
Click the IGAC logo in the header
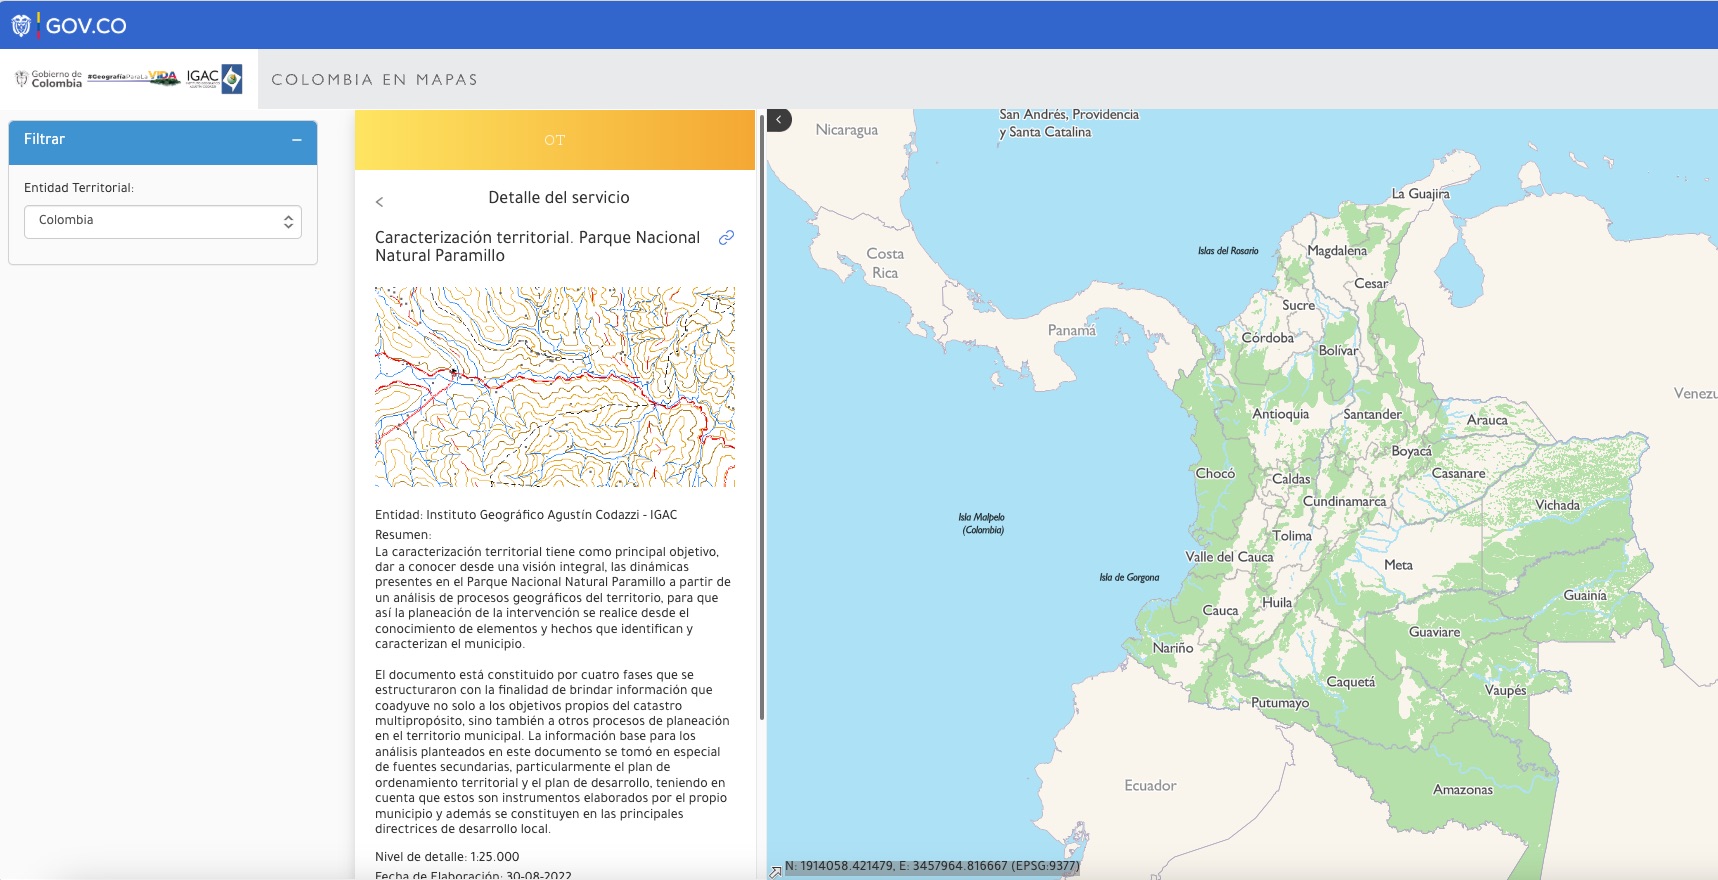click(214, 78)
